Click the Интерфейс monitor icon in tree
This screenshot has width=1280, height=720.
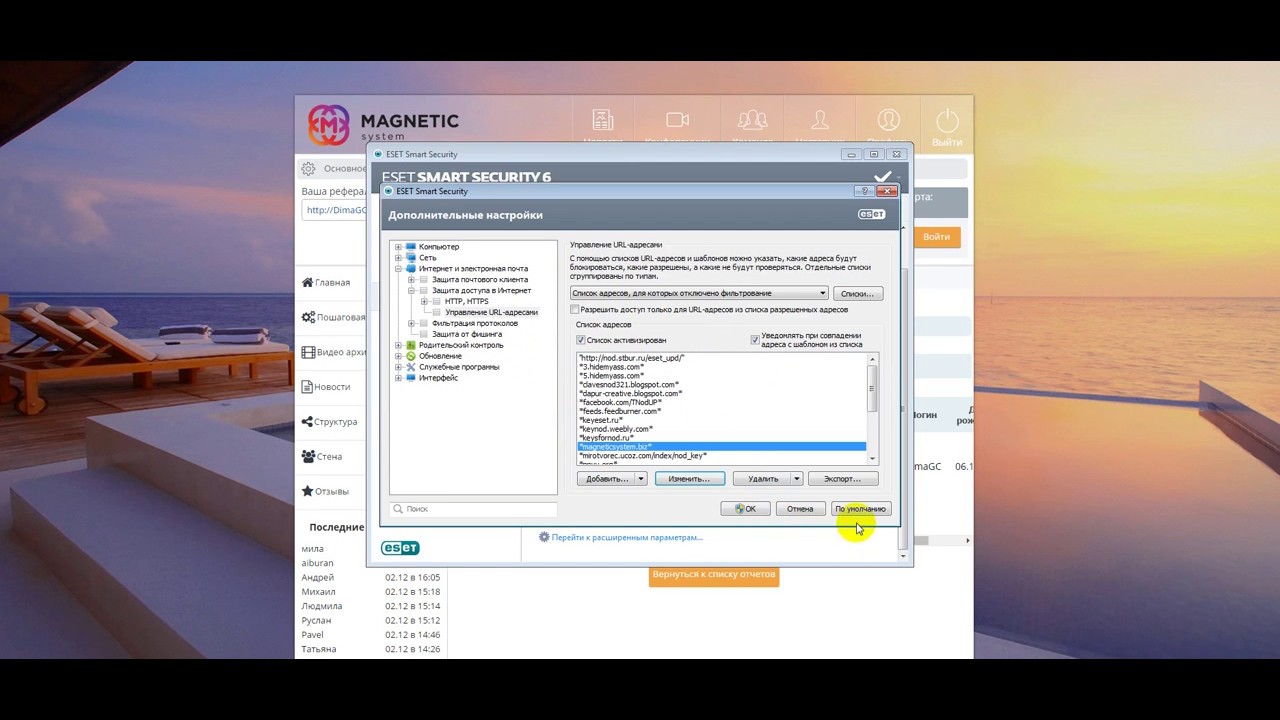pyautogui.click(x=410, y=378)
